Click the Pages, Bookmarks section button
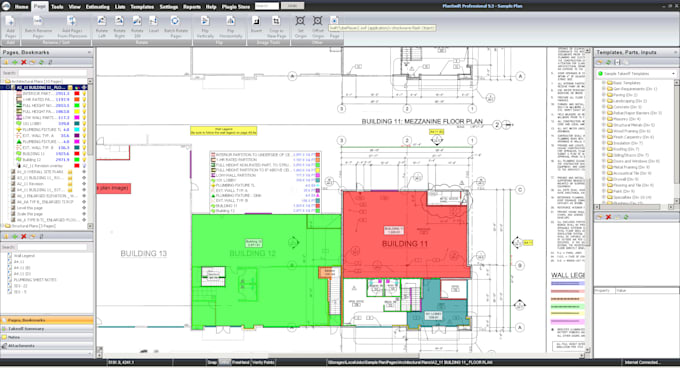Screen dimensions: 680x368 (x=47, y=320)
